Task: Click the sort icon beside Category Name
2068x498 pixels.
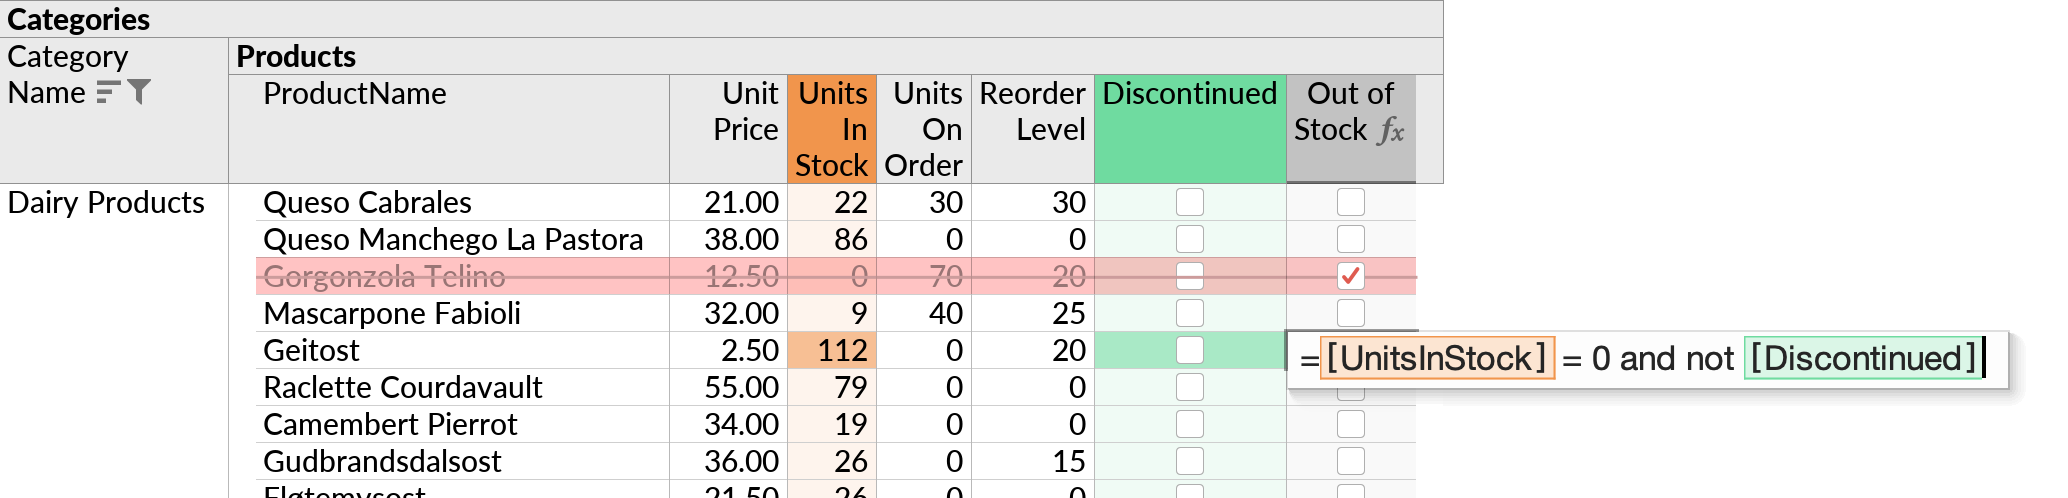Action: tap(108, 93)
